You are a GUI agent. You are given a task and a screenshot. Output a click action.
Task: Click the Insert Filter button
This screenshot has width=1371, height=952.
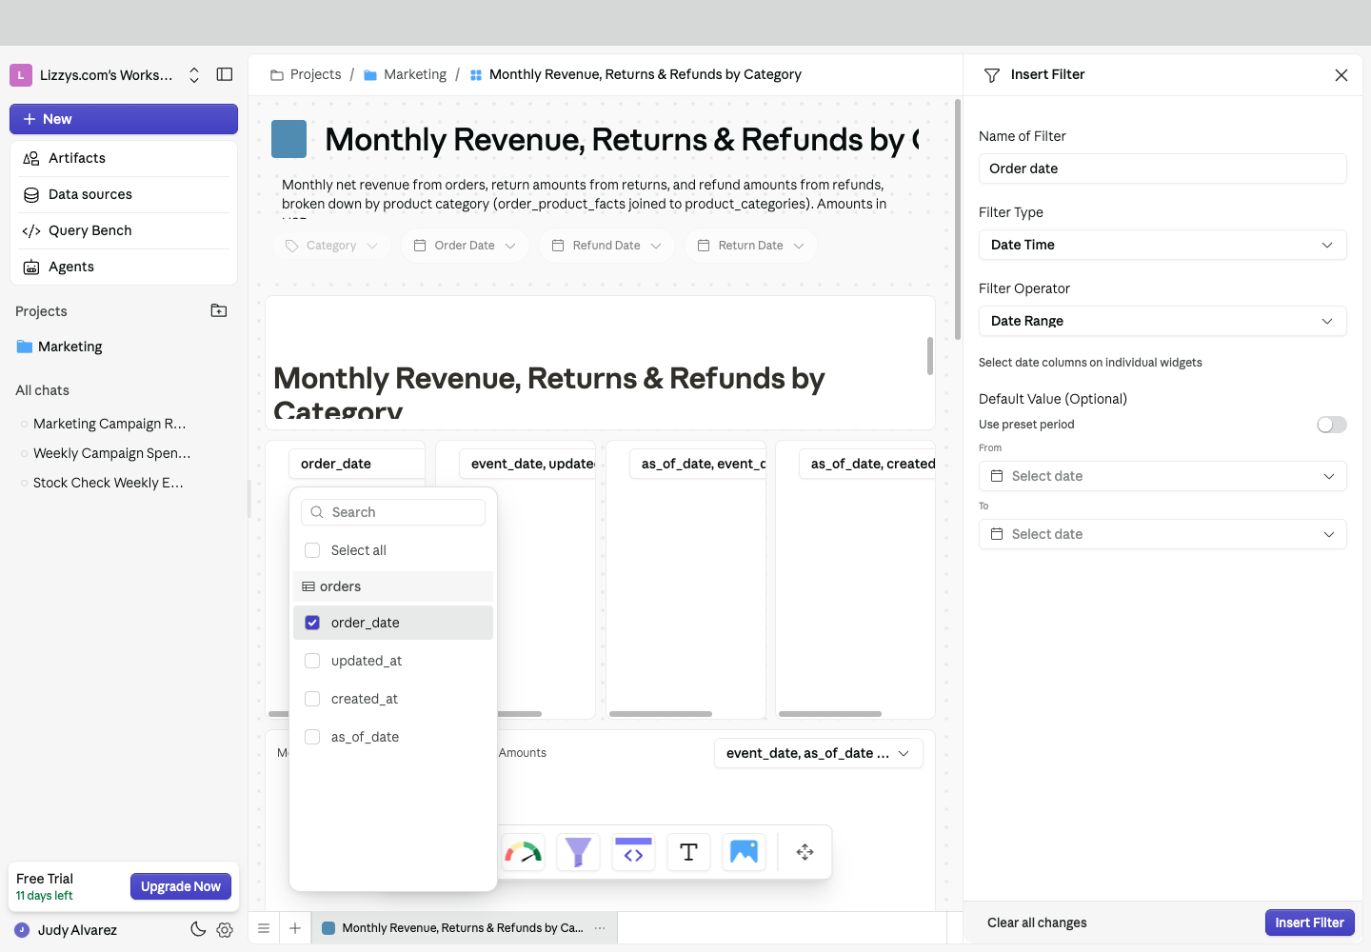point(1309,922)
